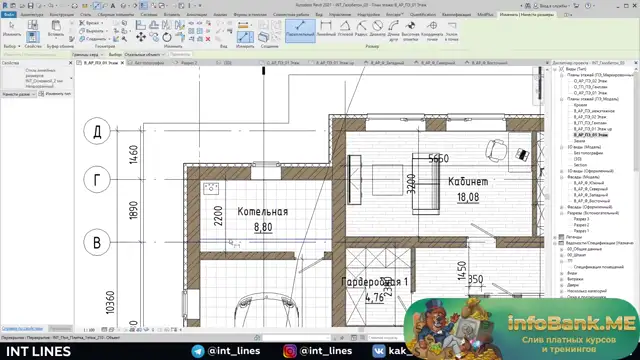
Task: Activate the Высотная отметка spot elevation tool
Action: pos(411,31)
